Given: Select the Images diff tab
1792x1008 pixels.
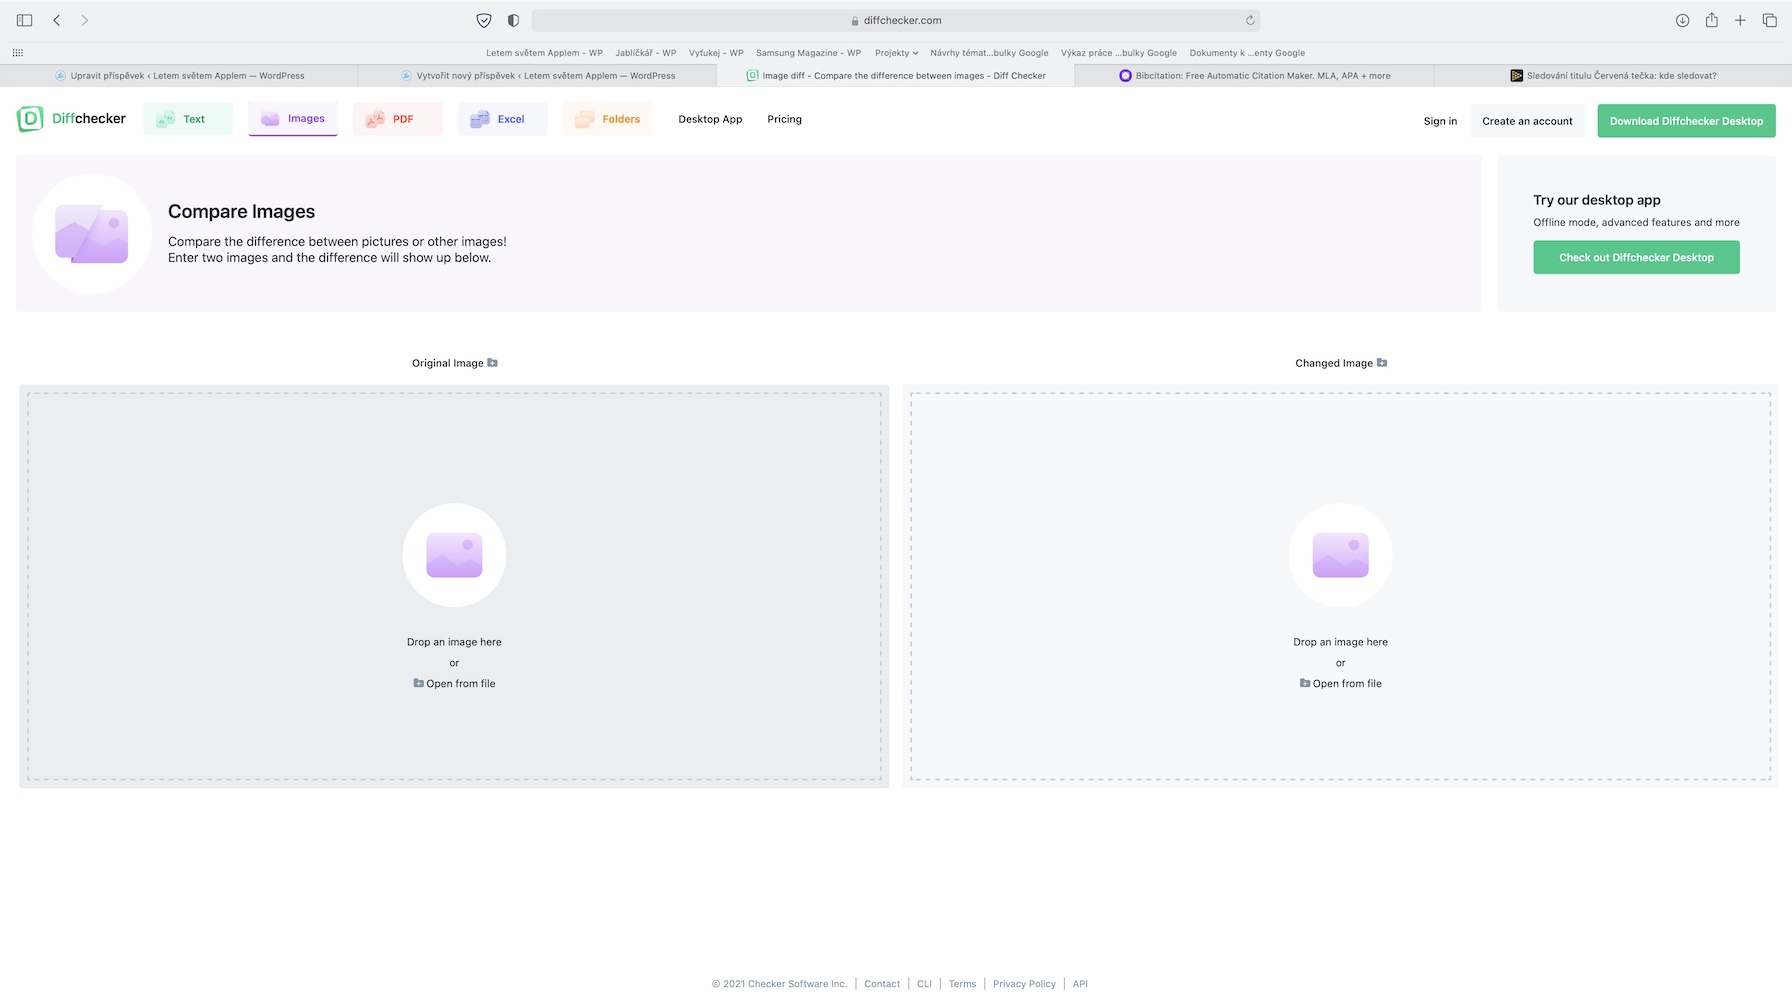Looking at the screenshot, I should coord(293,119).
